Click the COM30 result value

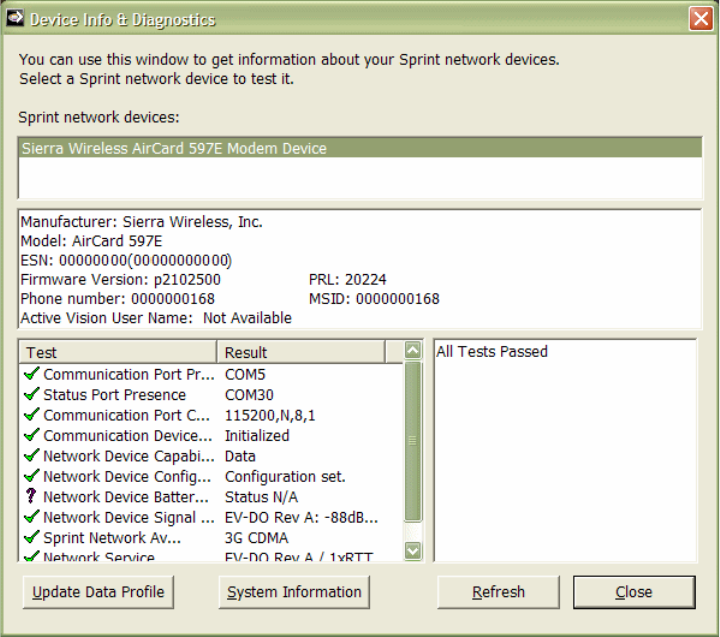[249, 395]
